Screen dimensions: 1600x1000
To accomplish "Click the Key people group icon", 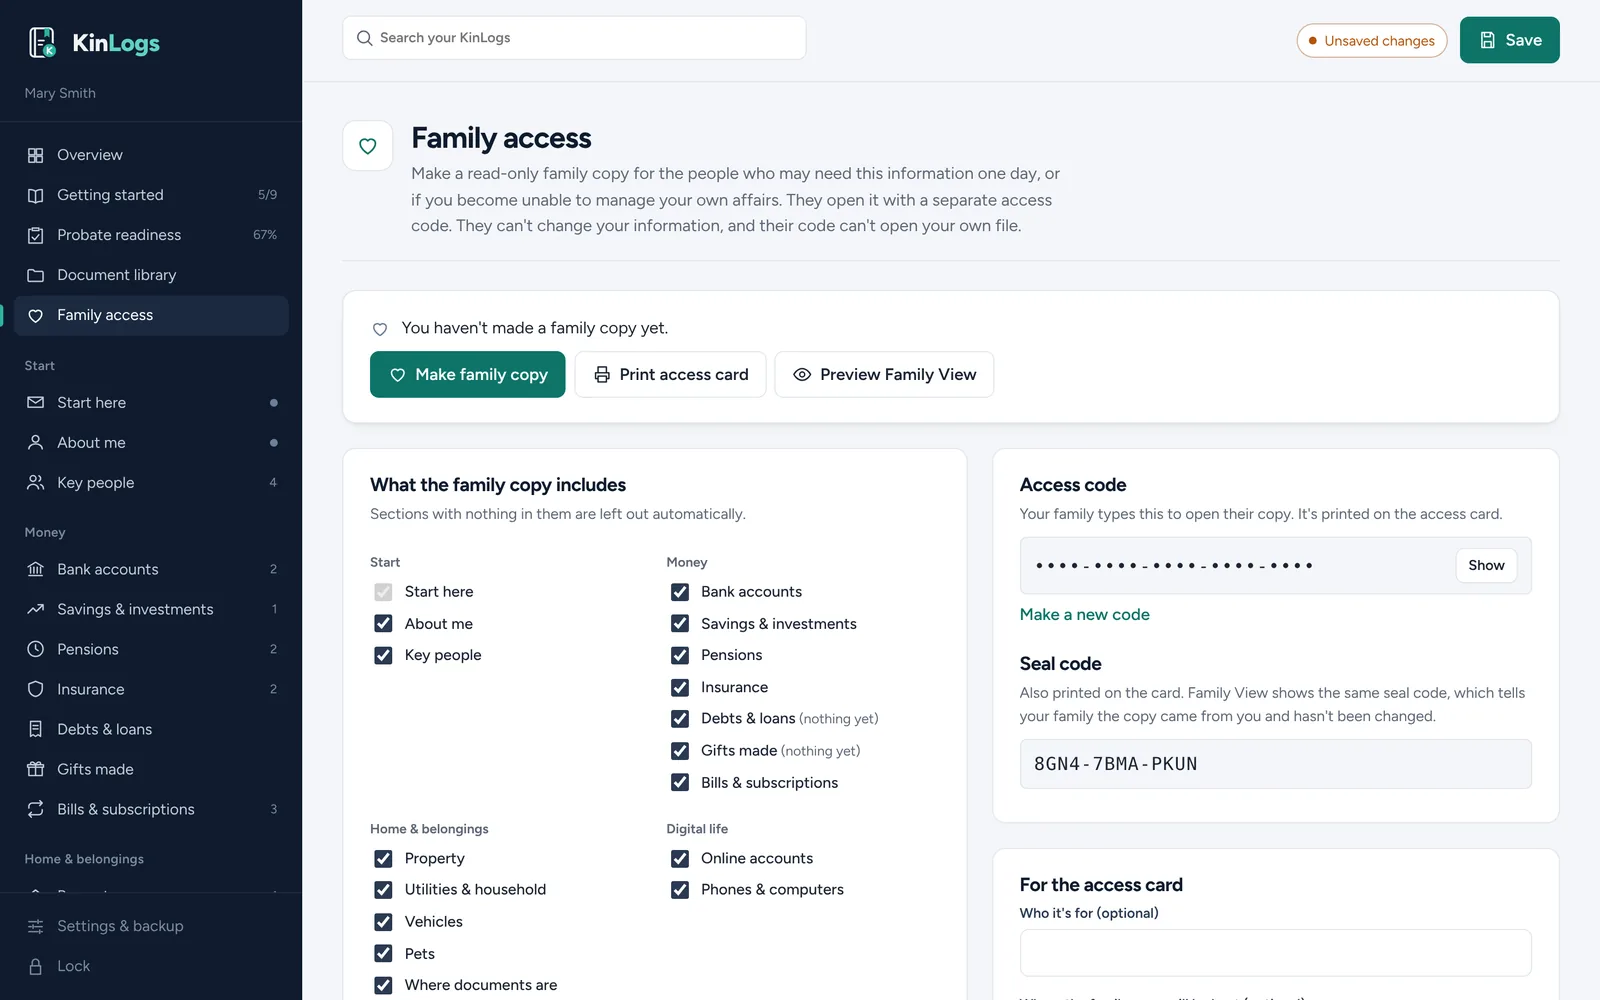I will click(36, 483).
